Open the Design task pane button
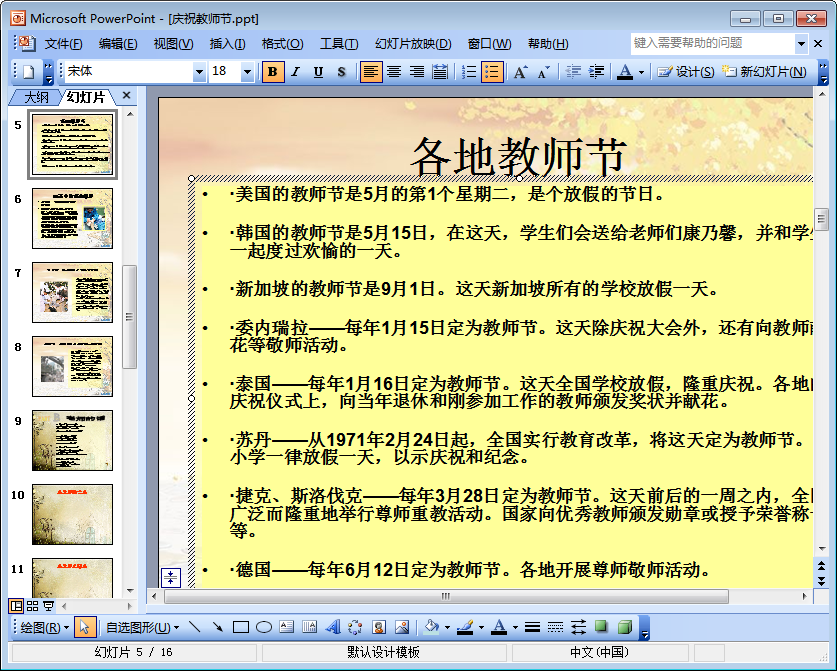 click(x=686, y=72)
